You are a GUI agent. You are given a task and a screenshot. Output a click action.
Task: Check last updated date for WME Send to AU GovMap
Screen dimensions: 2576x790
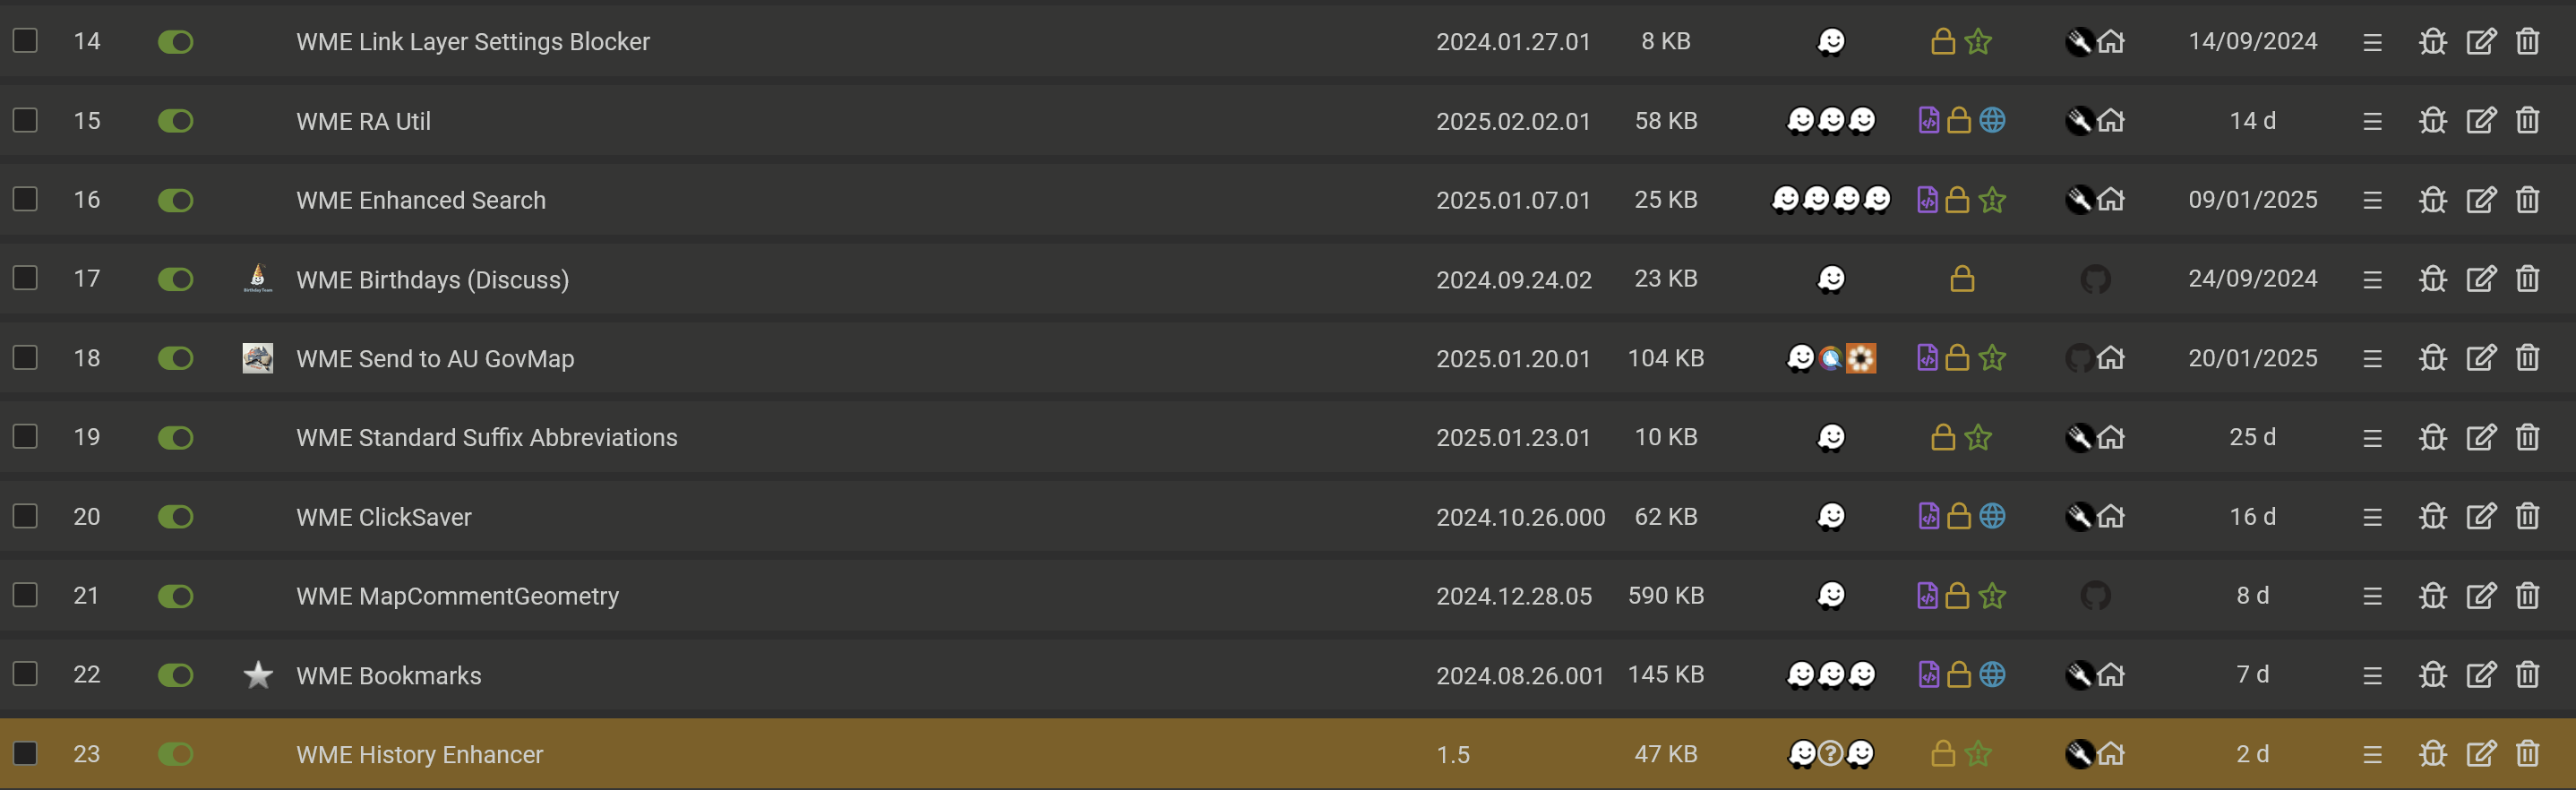coord(2252,358)
